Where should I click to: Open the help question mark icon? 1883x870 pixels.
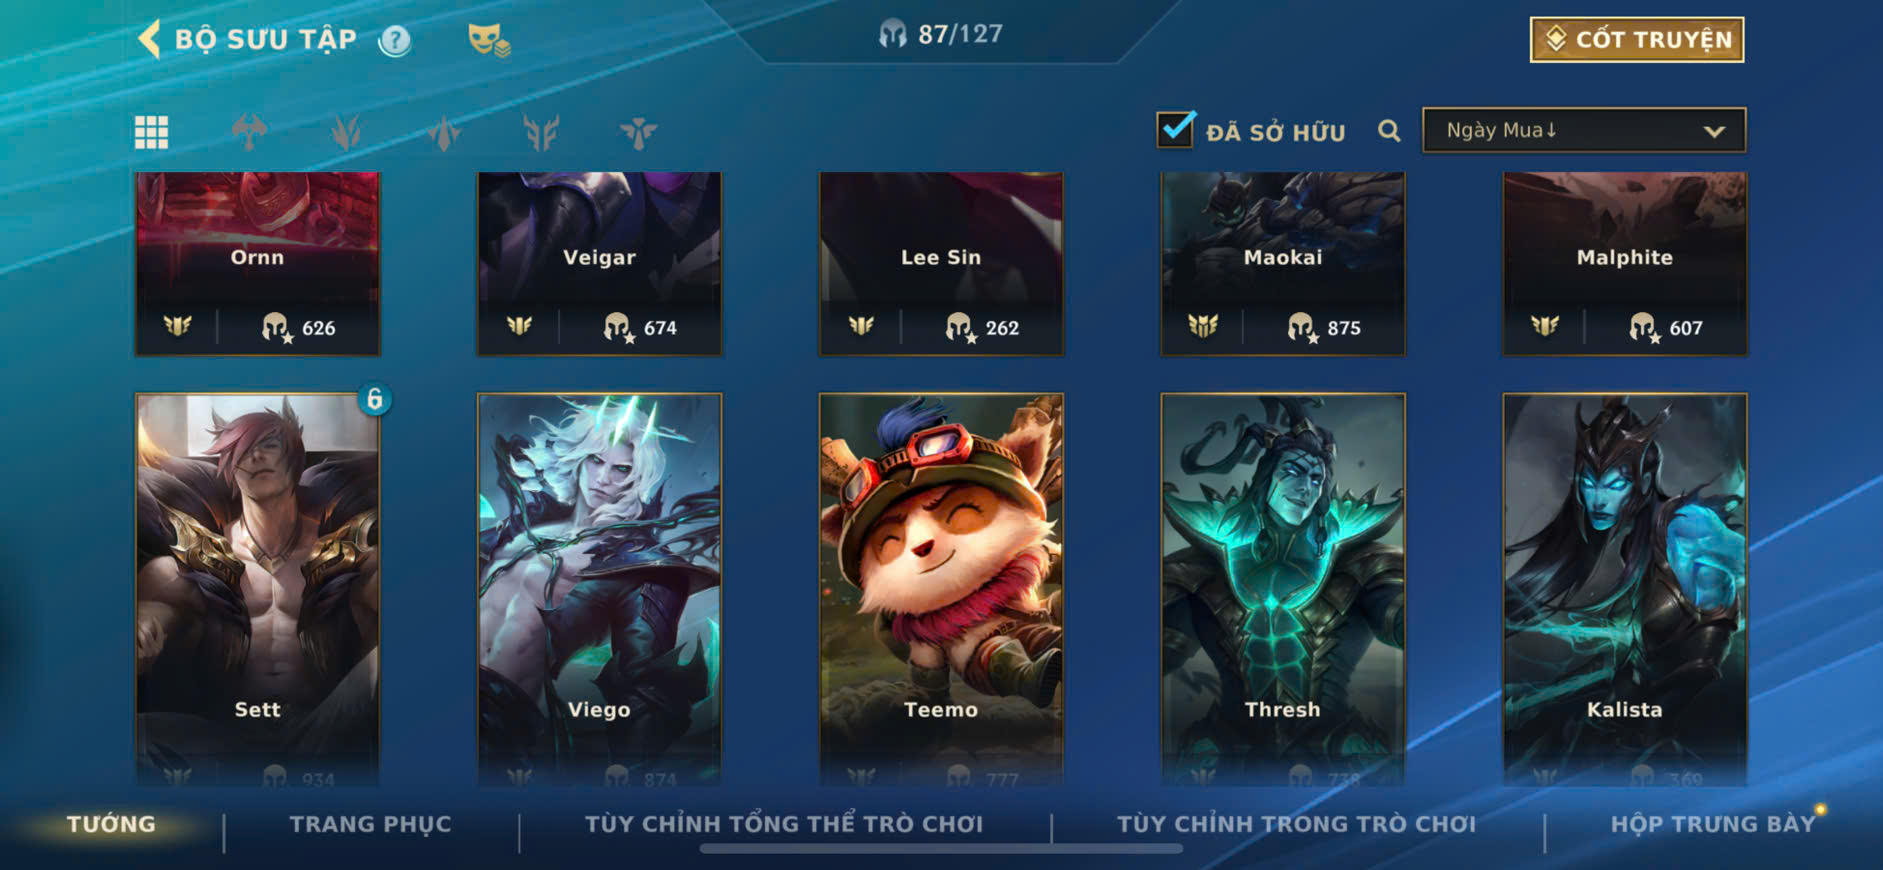tap(395, 41)
